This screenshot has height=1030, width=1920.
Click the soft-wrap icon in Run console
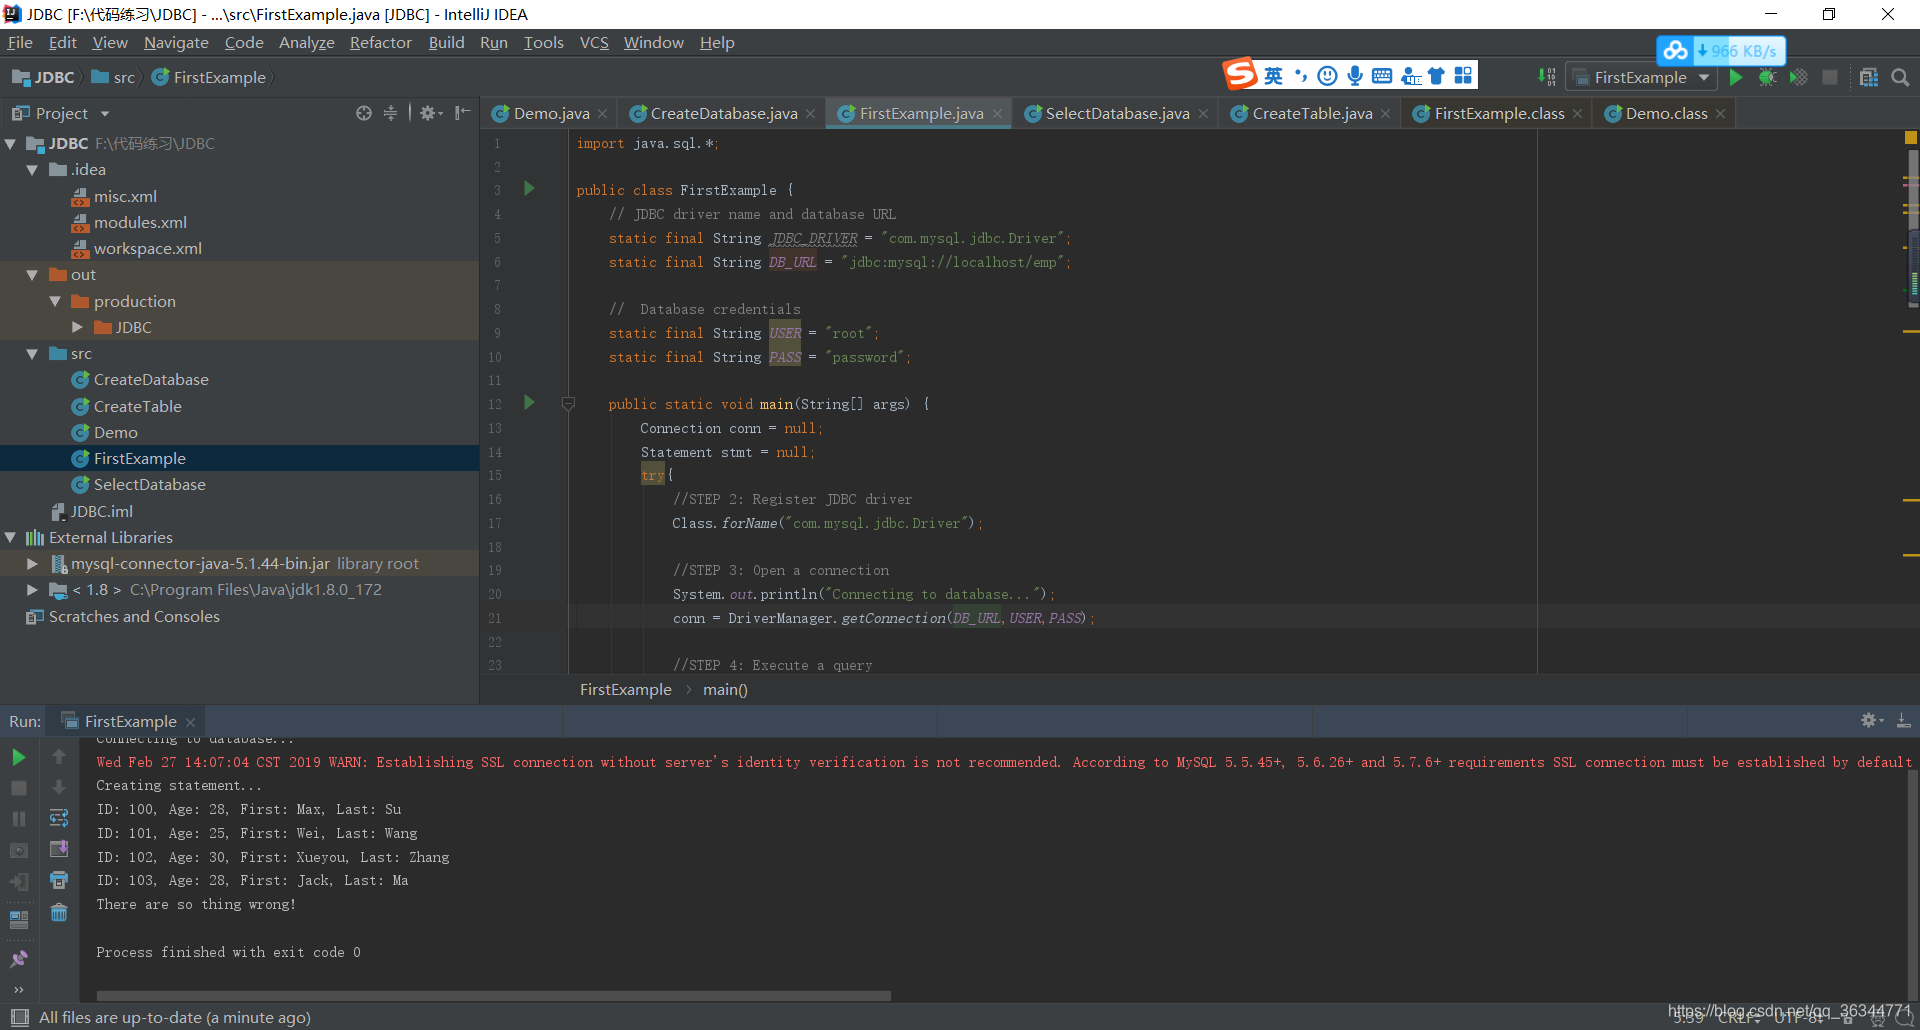tap(59, 818)
